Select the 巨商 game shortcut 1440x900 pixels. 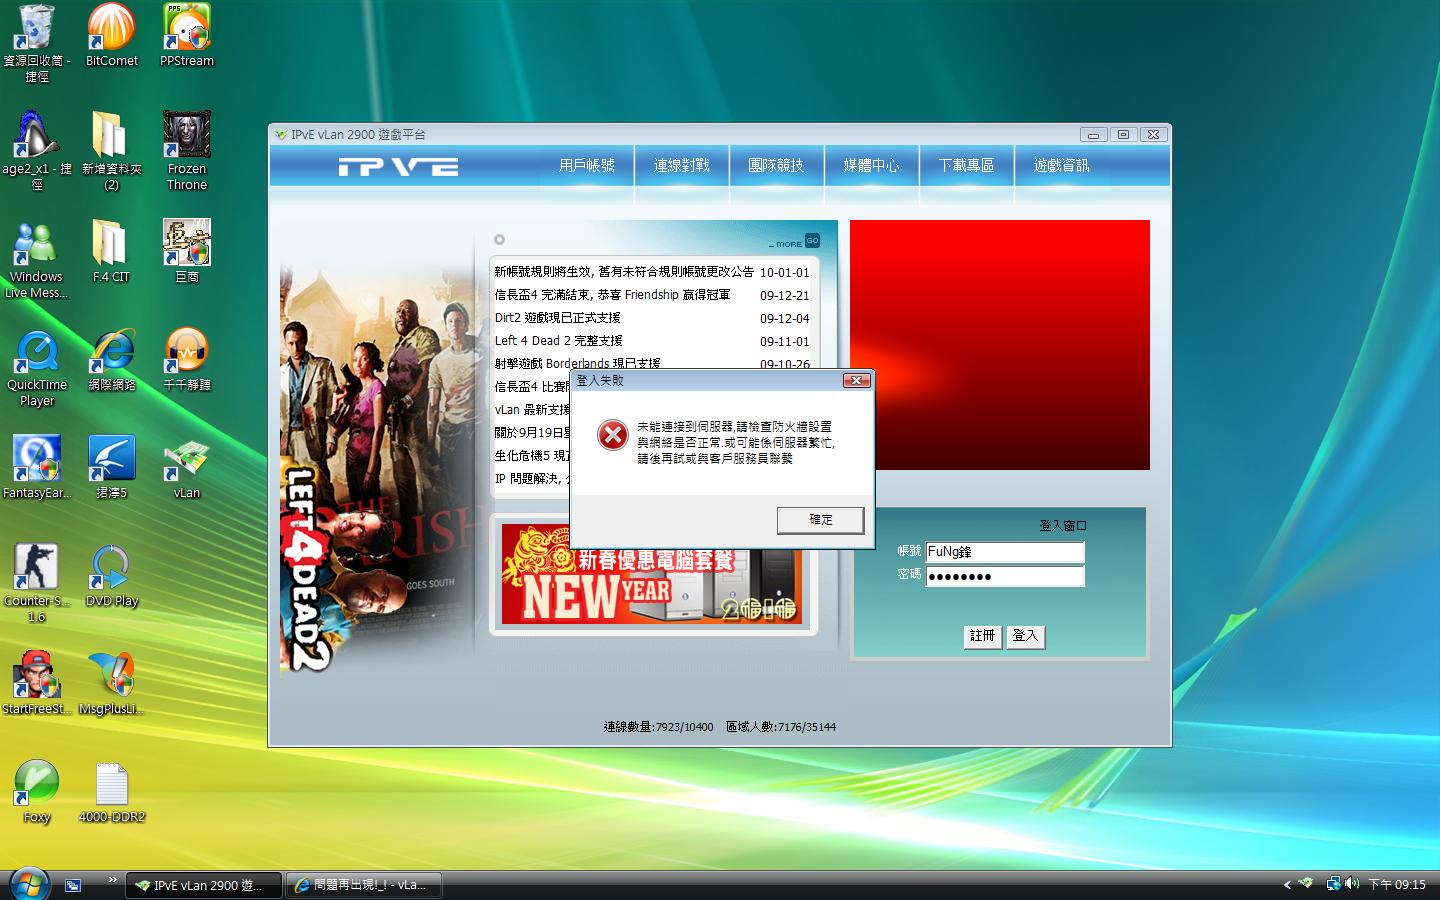(x=187, y=251)
